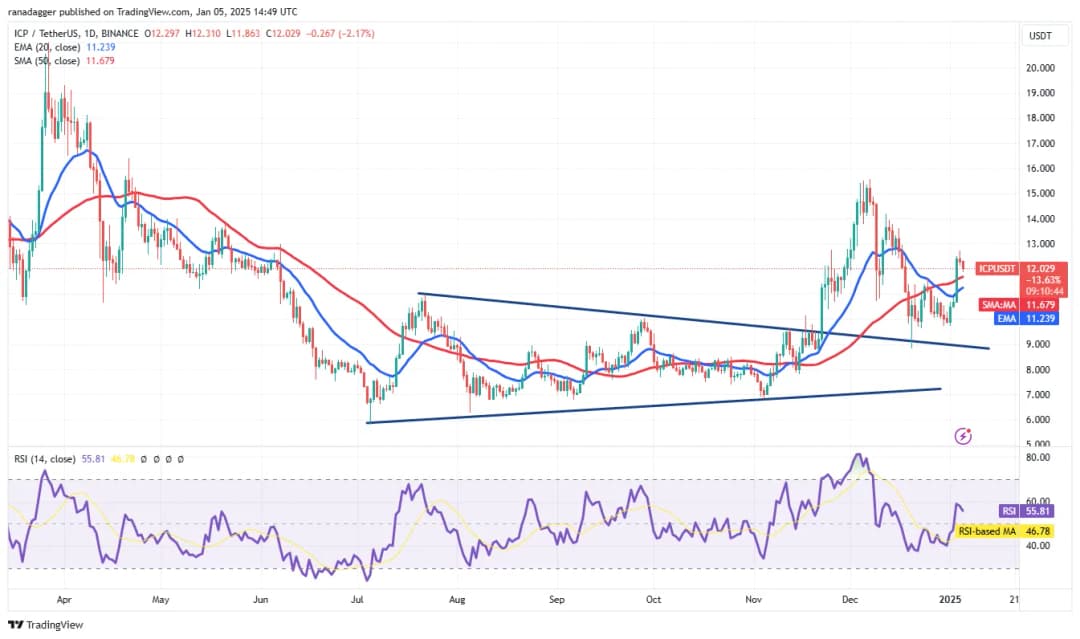Click the purple lightning bolt icon
The image size is (1080, 639).
(963, 436)
